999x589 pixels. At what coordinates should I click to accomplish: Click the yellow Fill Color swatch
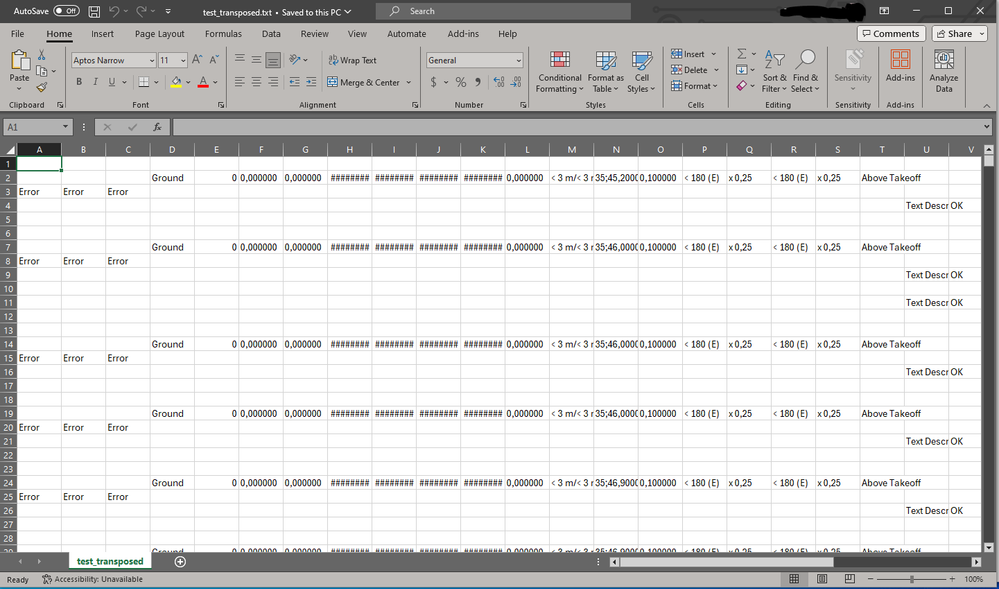[x=176, y=82]
